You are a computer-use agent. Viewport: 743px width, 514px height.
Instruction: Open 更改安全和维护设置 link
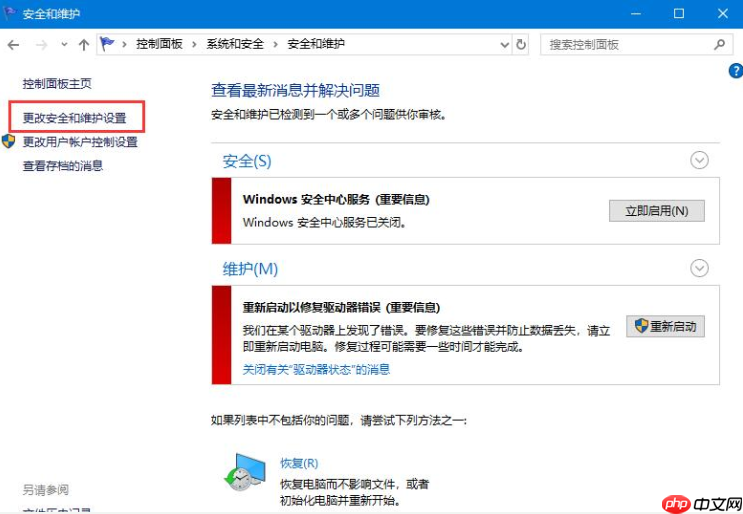75,117
